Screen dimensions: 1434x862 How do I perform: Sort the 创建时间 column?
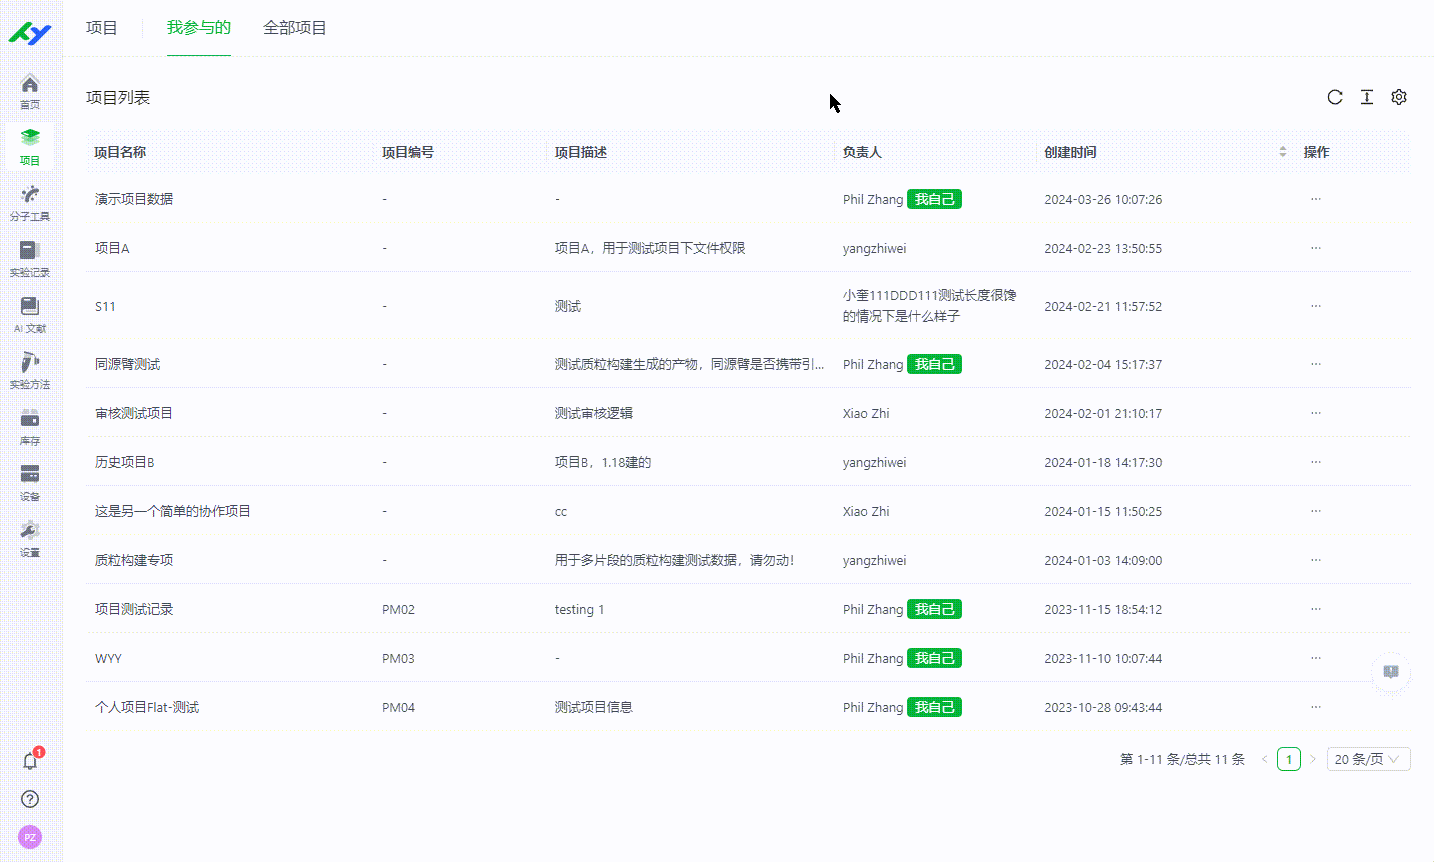pos(1282,151)
